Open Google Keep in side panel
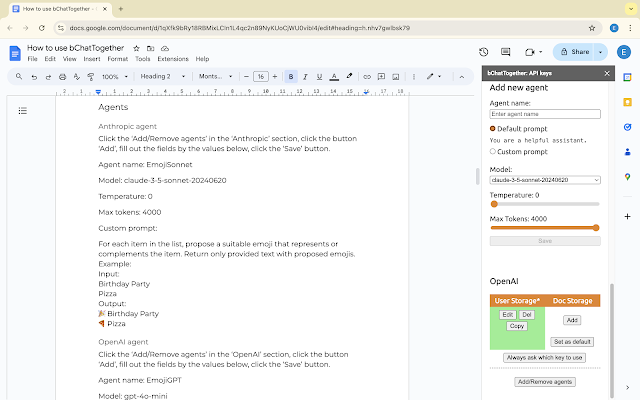 (x=627, y=102)
